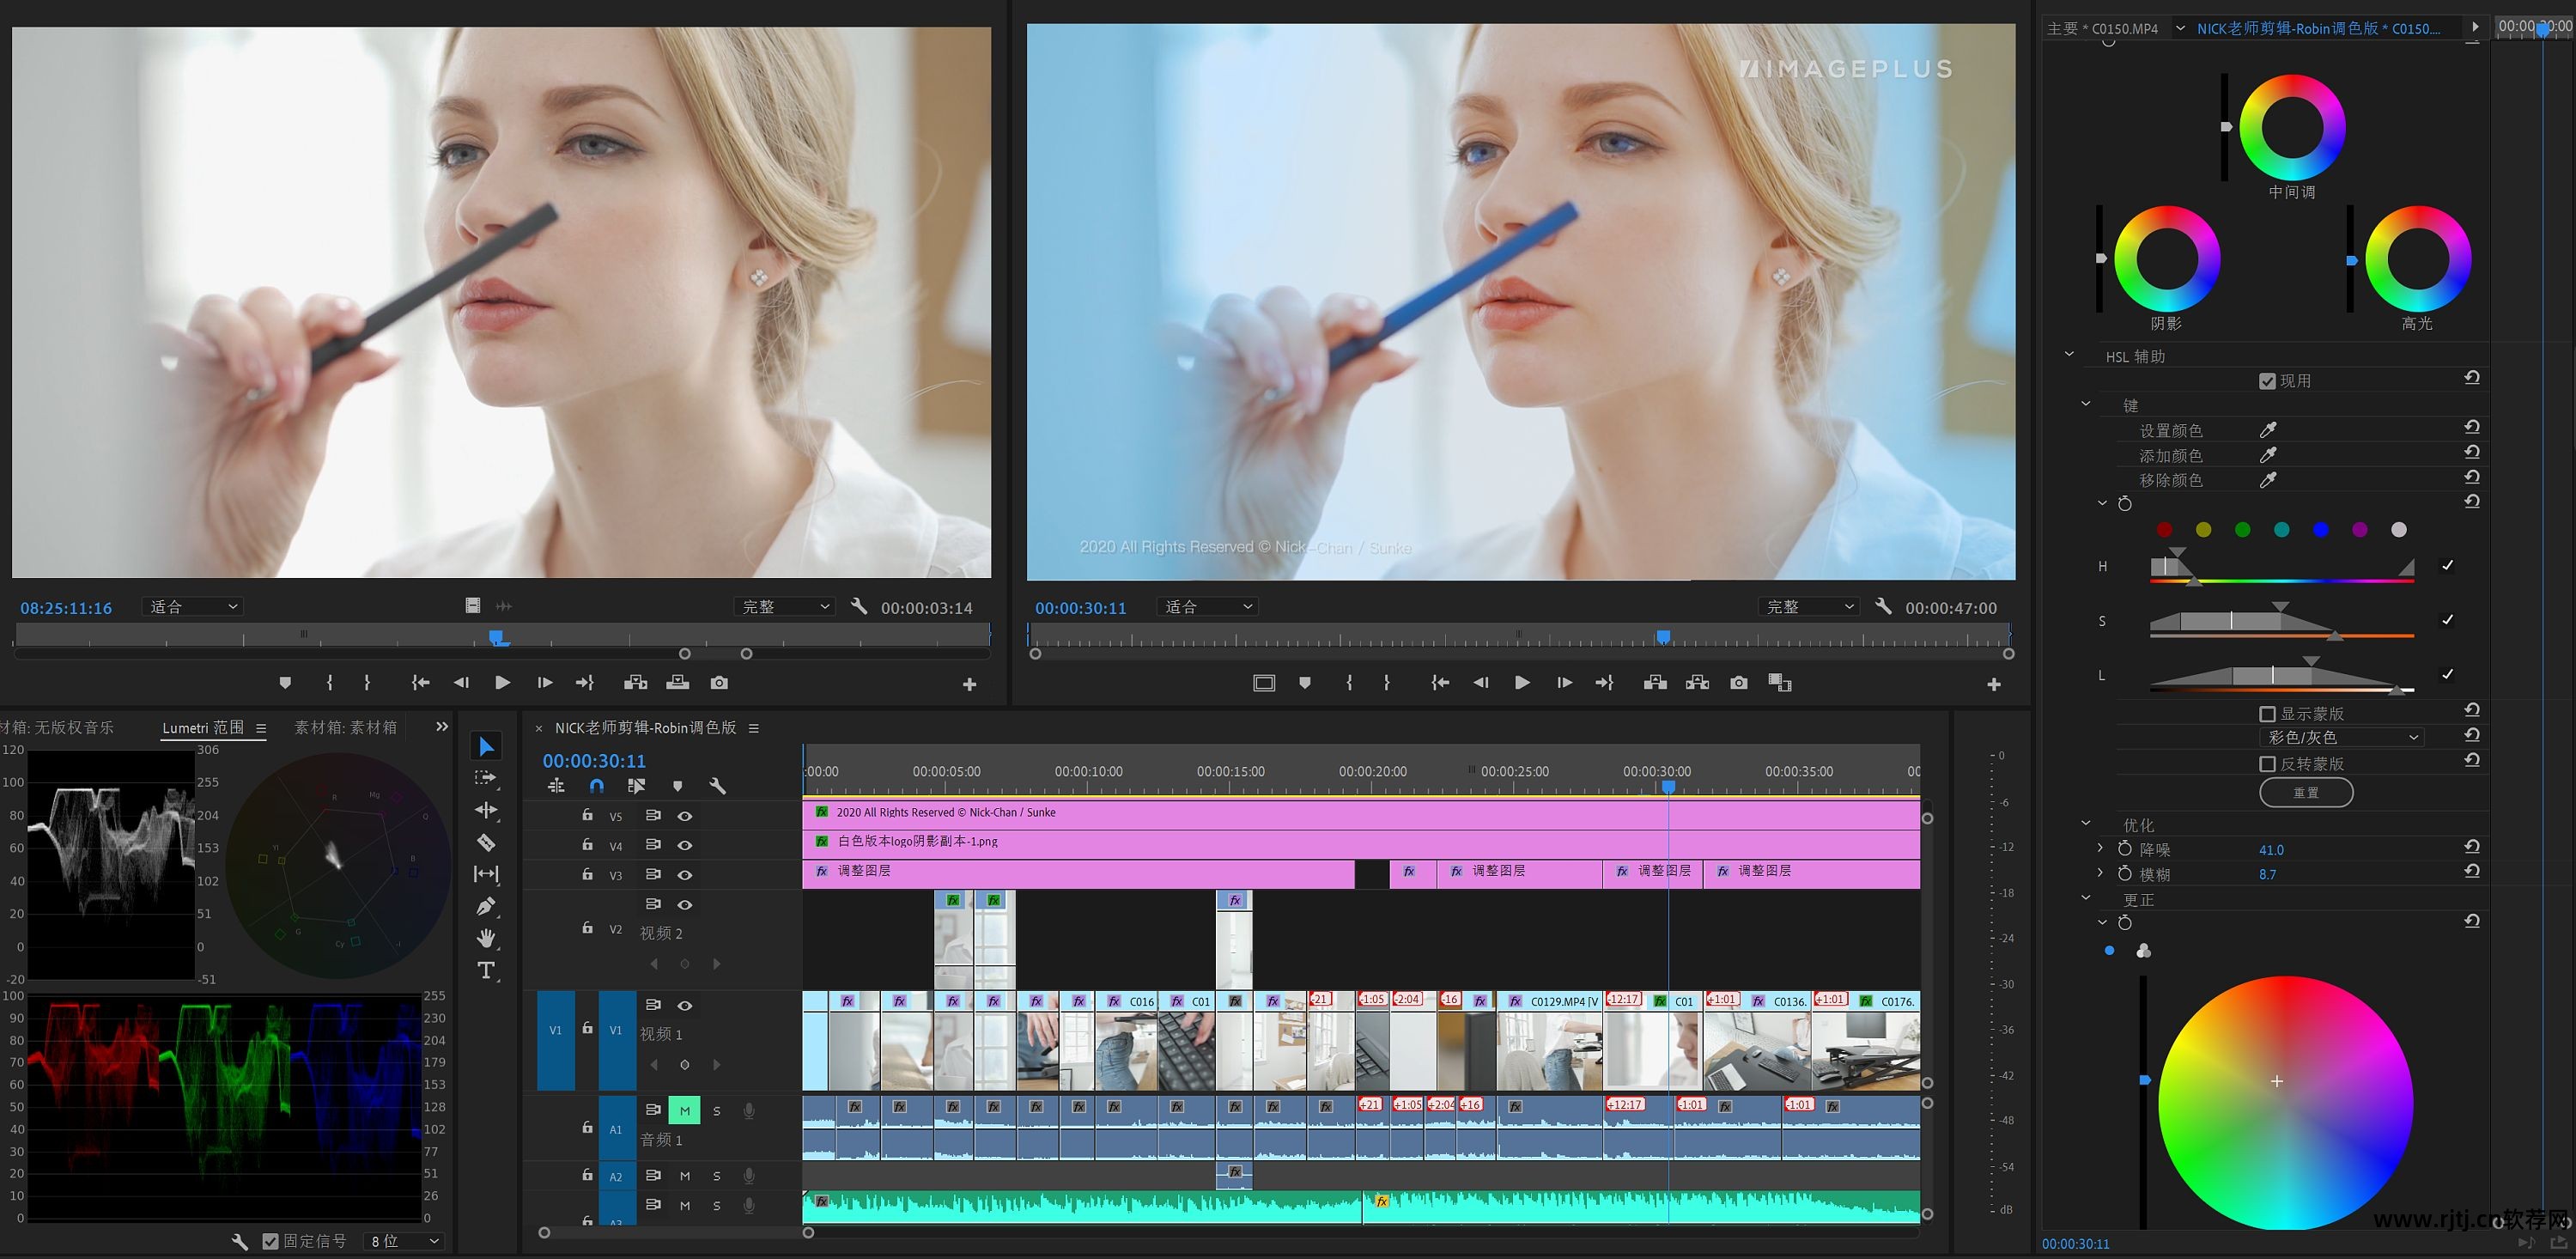2576x1259 pixels.
Task: Click the set color eyedropper in HSL
Action: [2267, 430]
